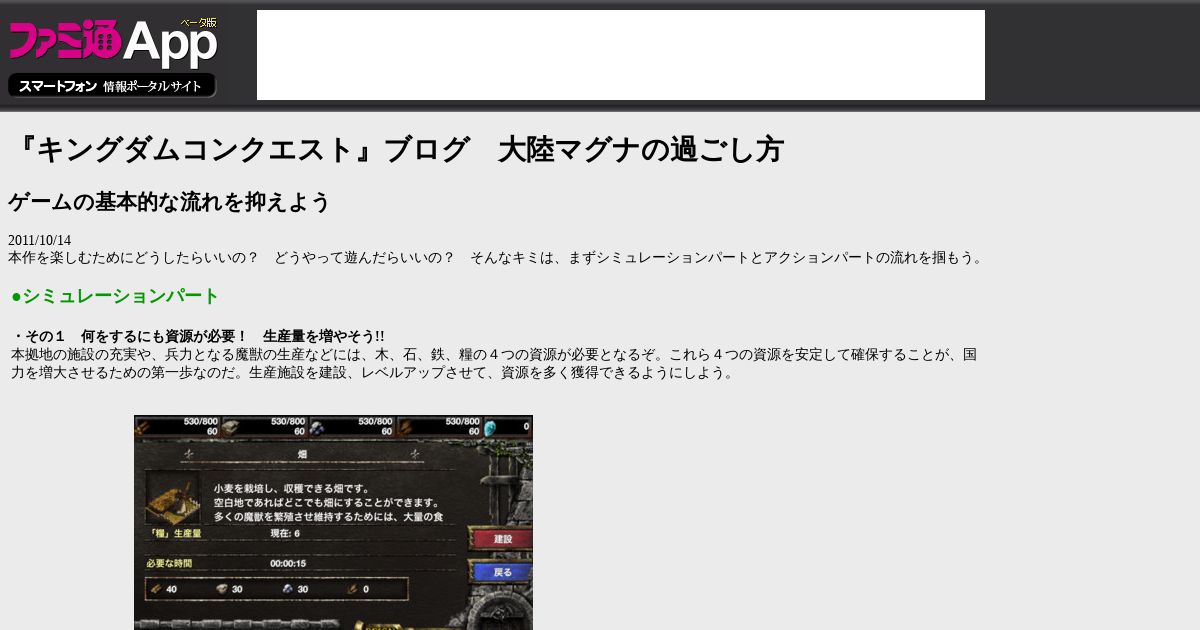The width and height of the screenshot is (1200, 630).
Task: Click the iron cost icon showing 30
Action: click(x=288, y=589)
